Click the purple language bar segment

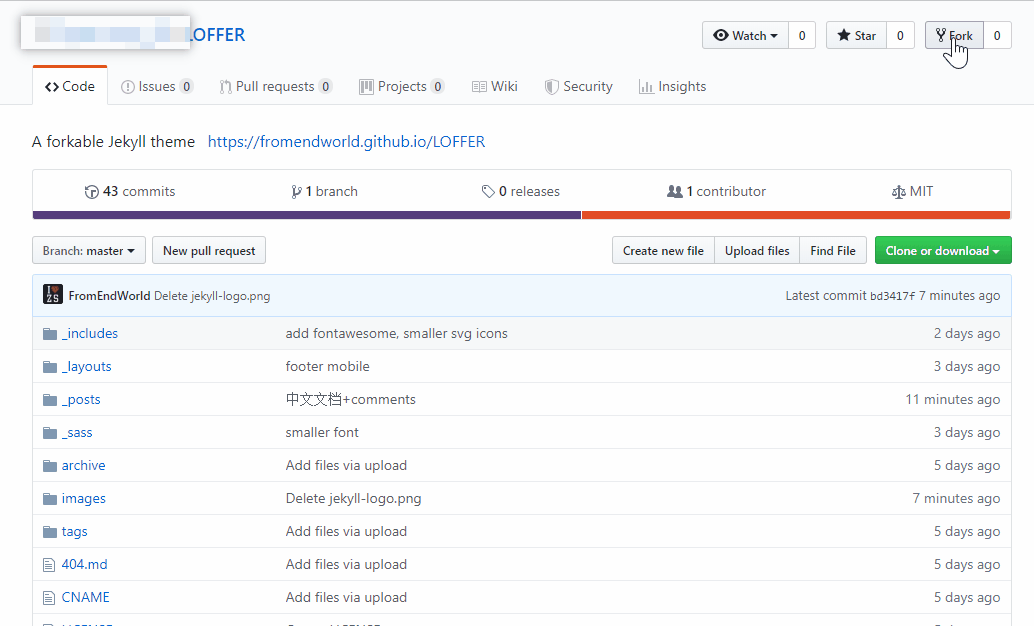click(x=307, y=215)
